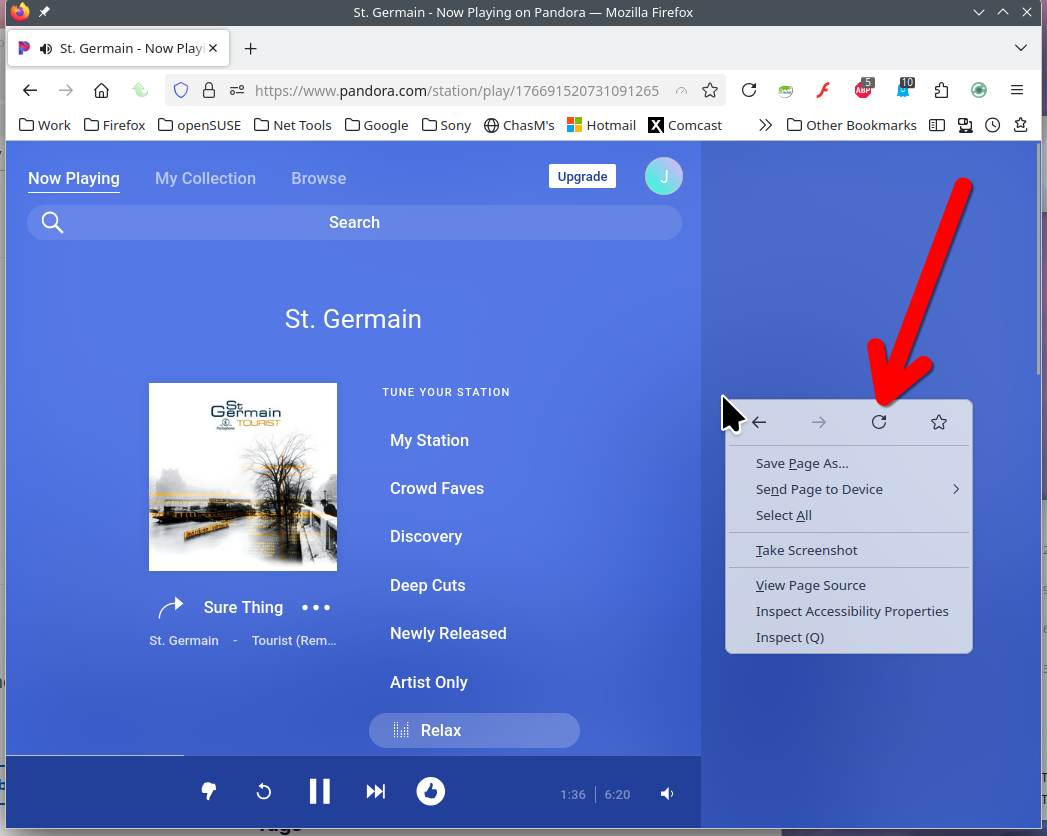Select the Artist Only station mode
Image resolution: width=1047 pixels, height=836 pixels.
429,682
